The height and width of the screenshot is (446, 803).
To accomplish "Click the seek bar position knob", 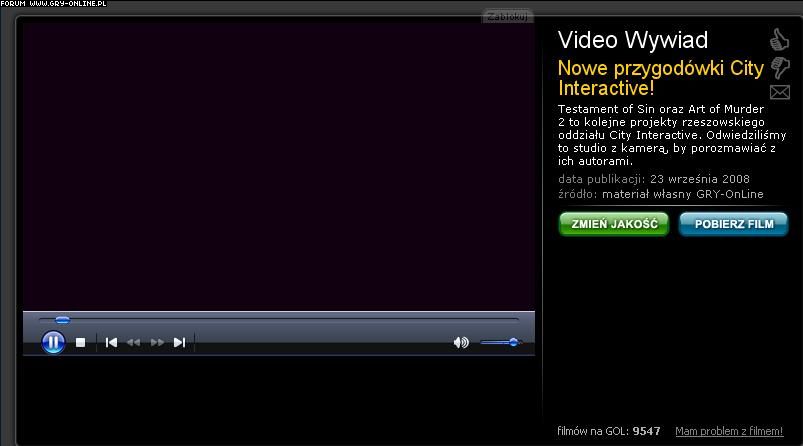I will click(x=62, y=320).
